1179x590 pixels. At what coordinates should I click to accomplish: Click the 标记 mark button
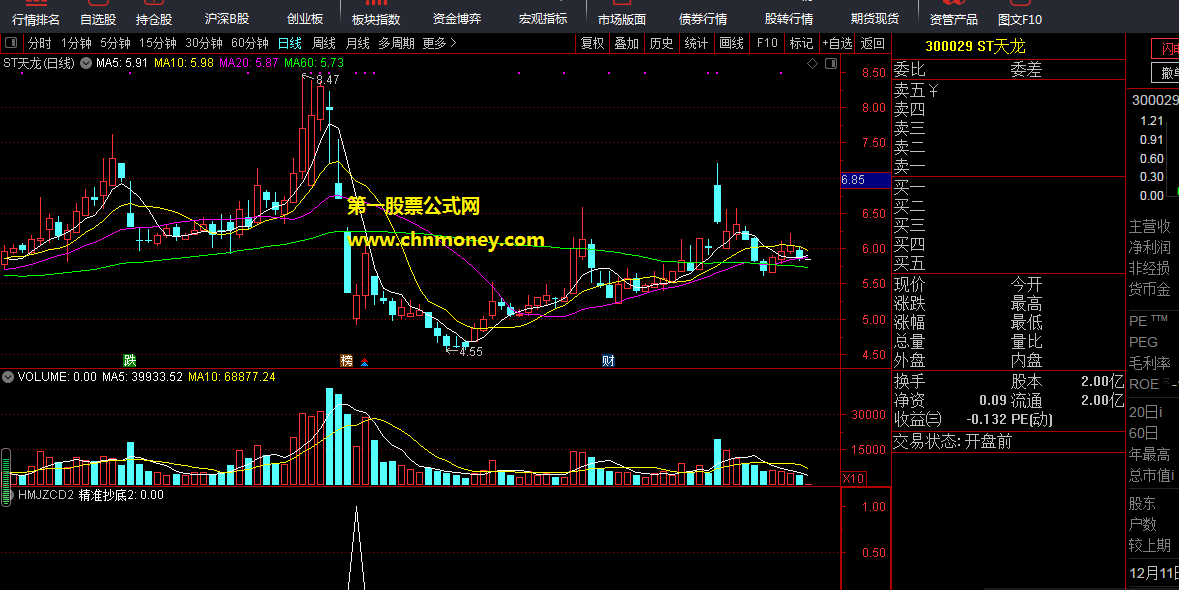(802, 44)
